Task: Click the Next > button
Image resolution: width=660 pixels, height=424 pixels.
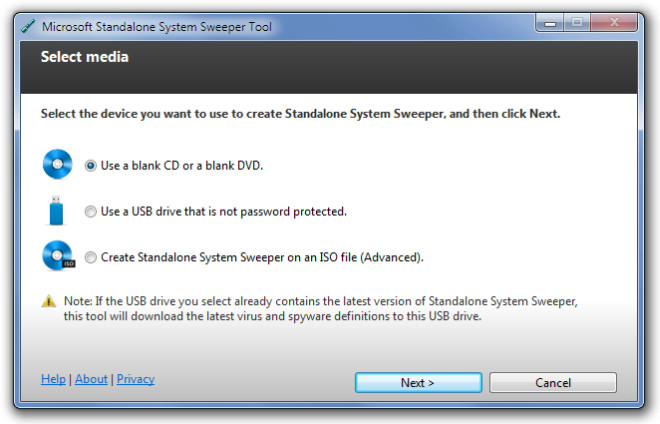Action: coord(418,382)
